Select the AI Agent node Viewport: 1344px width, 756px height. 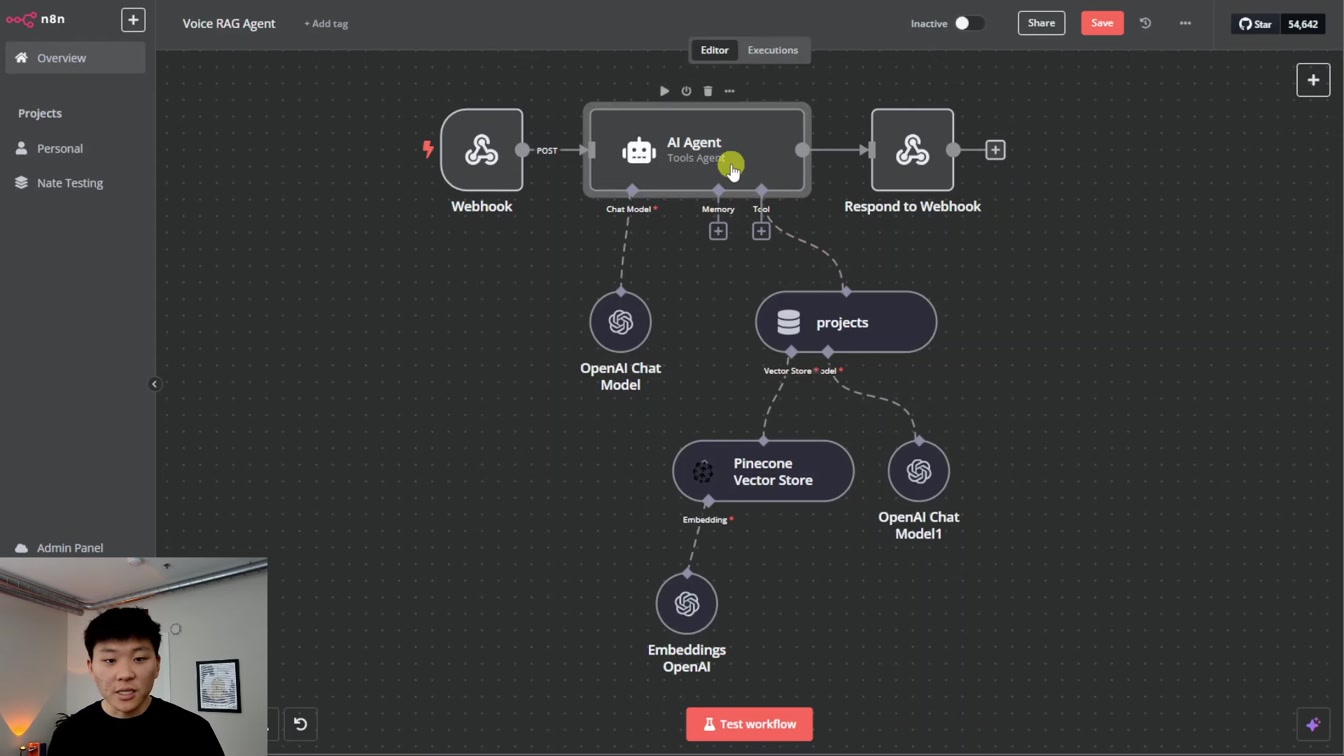[x=697, y=150]
